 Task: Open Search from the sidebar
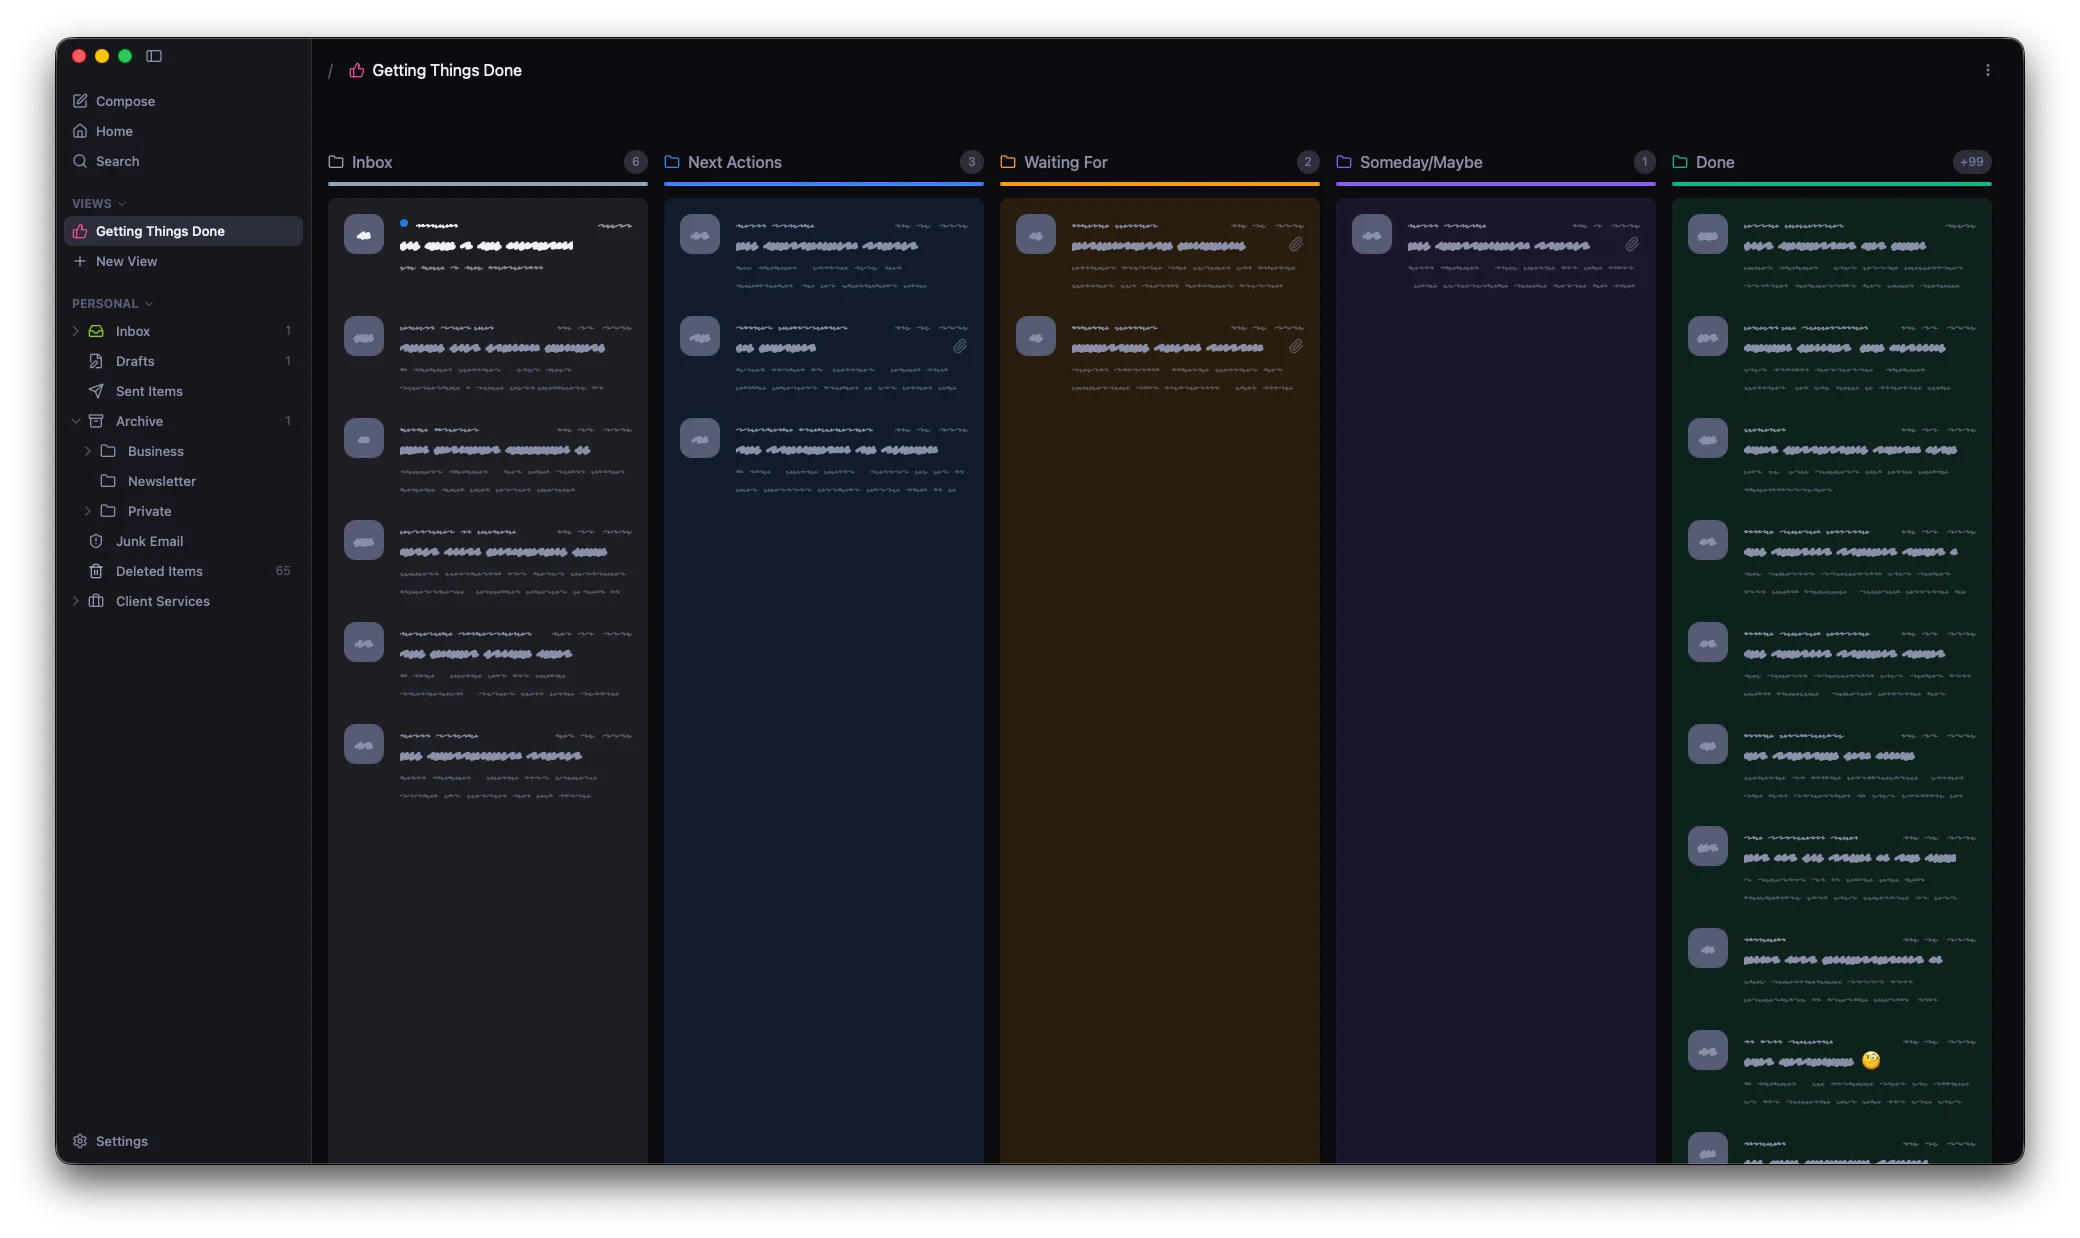tap(80, 161)
